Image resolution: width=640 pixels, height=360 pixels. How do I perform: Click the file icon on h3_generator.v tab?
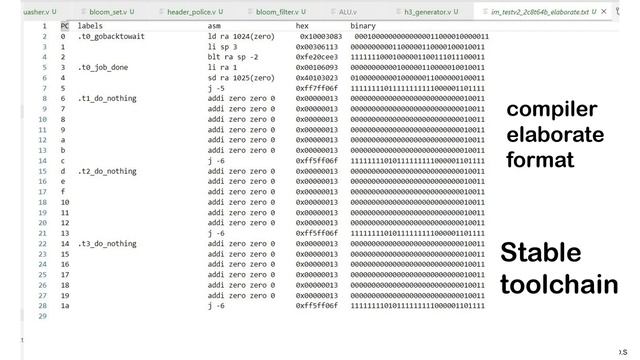398,12
